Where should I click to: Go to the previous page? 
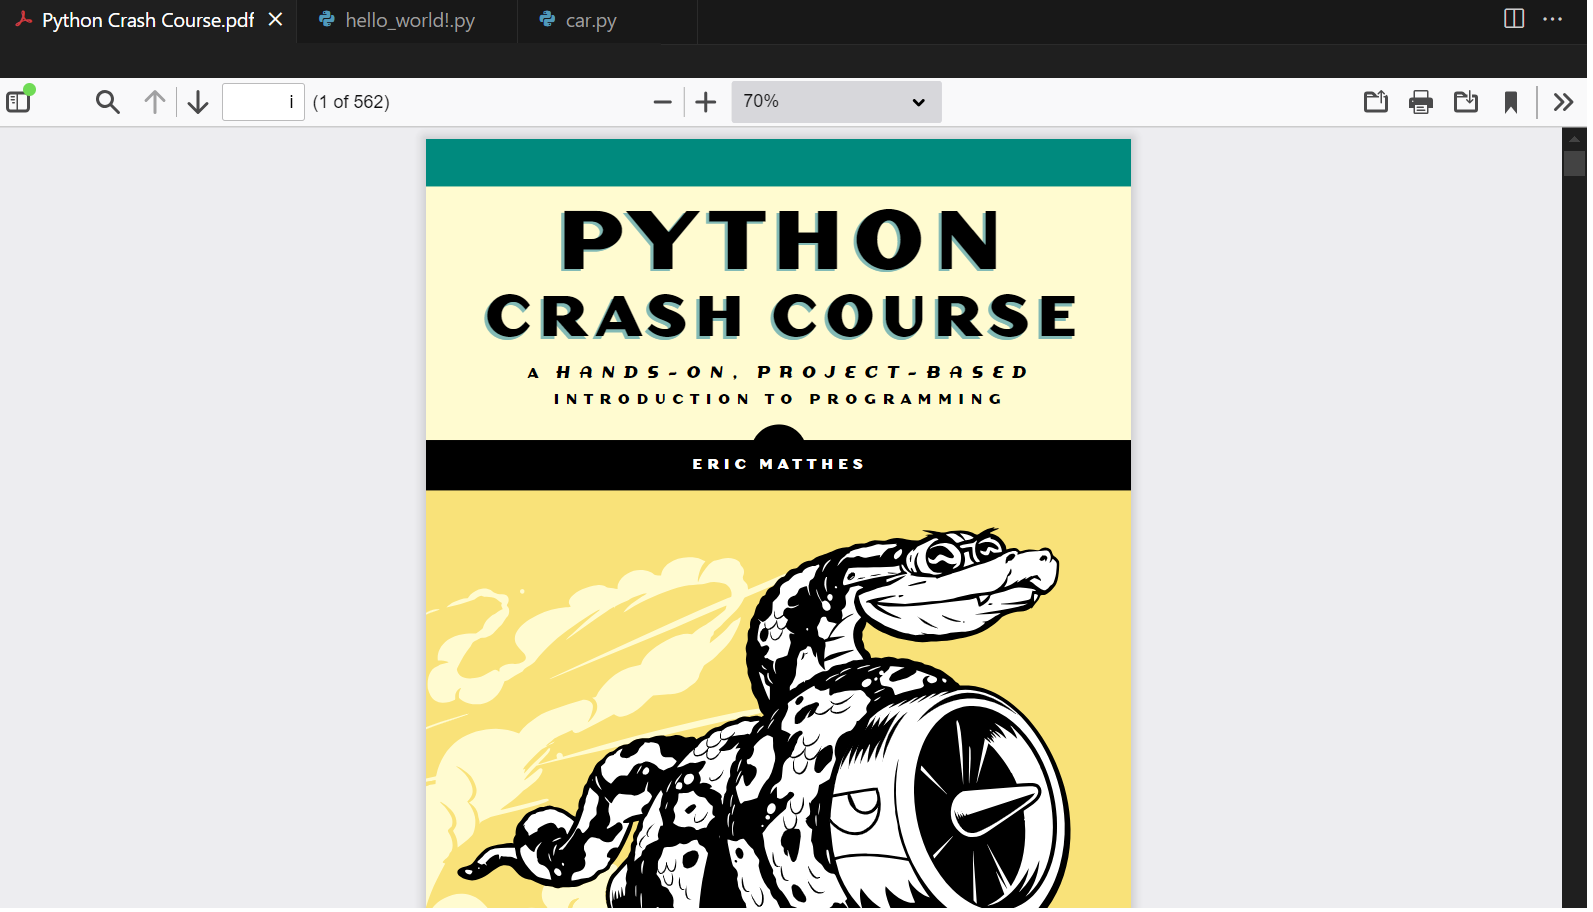155,102
